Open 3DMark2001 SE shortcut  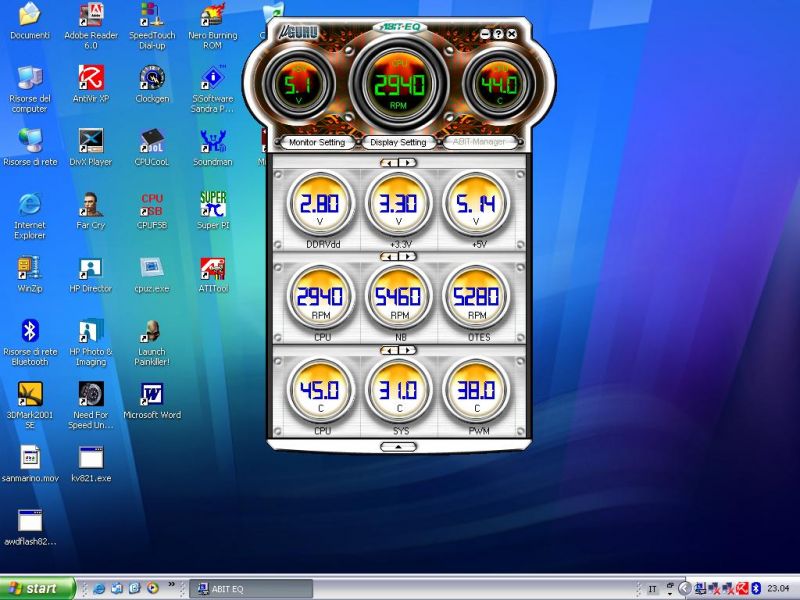tap(30, 406)
